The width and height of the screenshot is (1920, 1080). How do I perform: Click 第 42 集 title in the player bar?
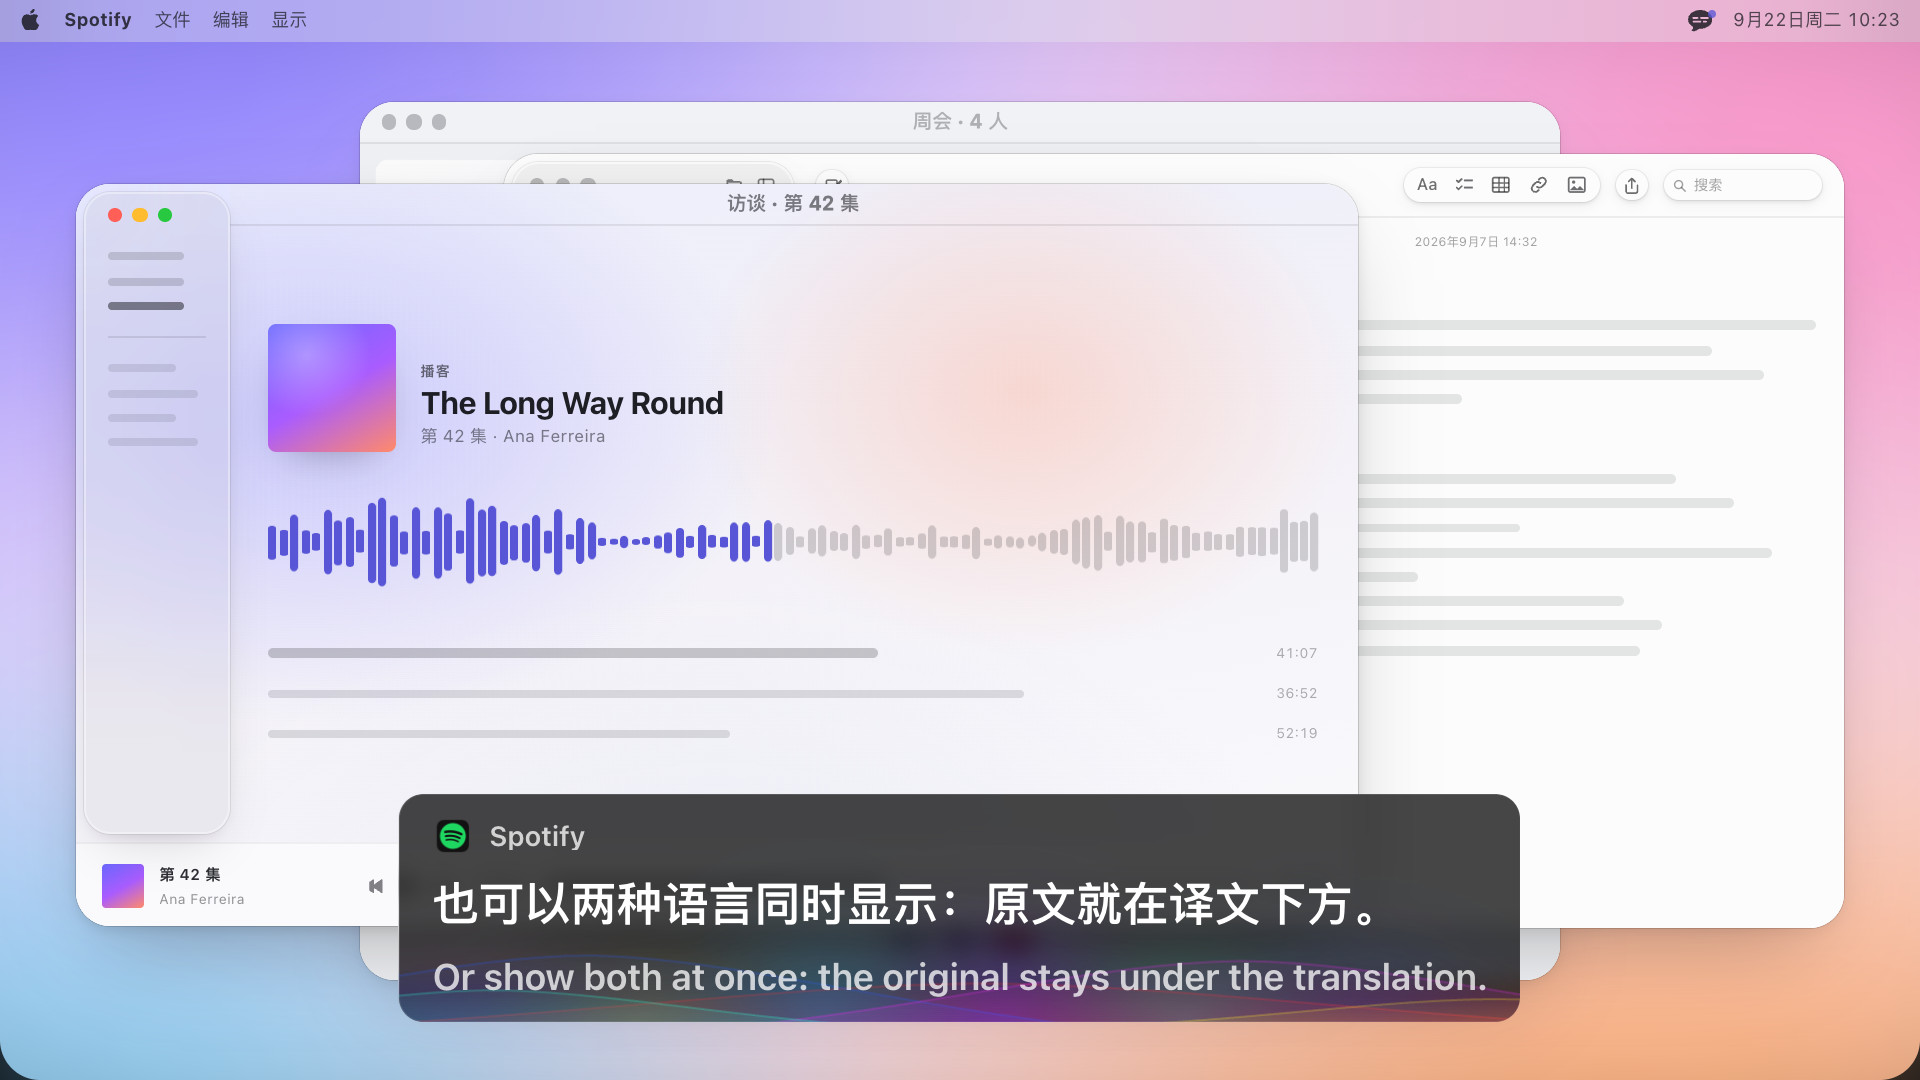190,874
